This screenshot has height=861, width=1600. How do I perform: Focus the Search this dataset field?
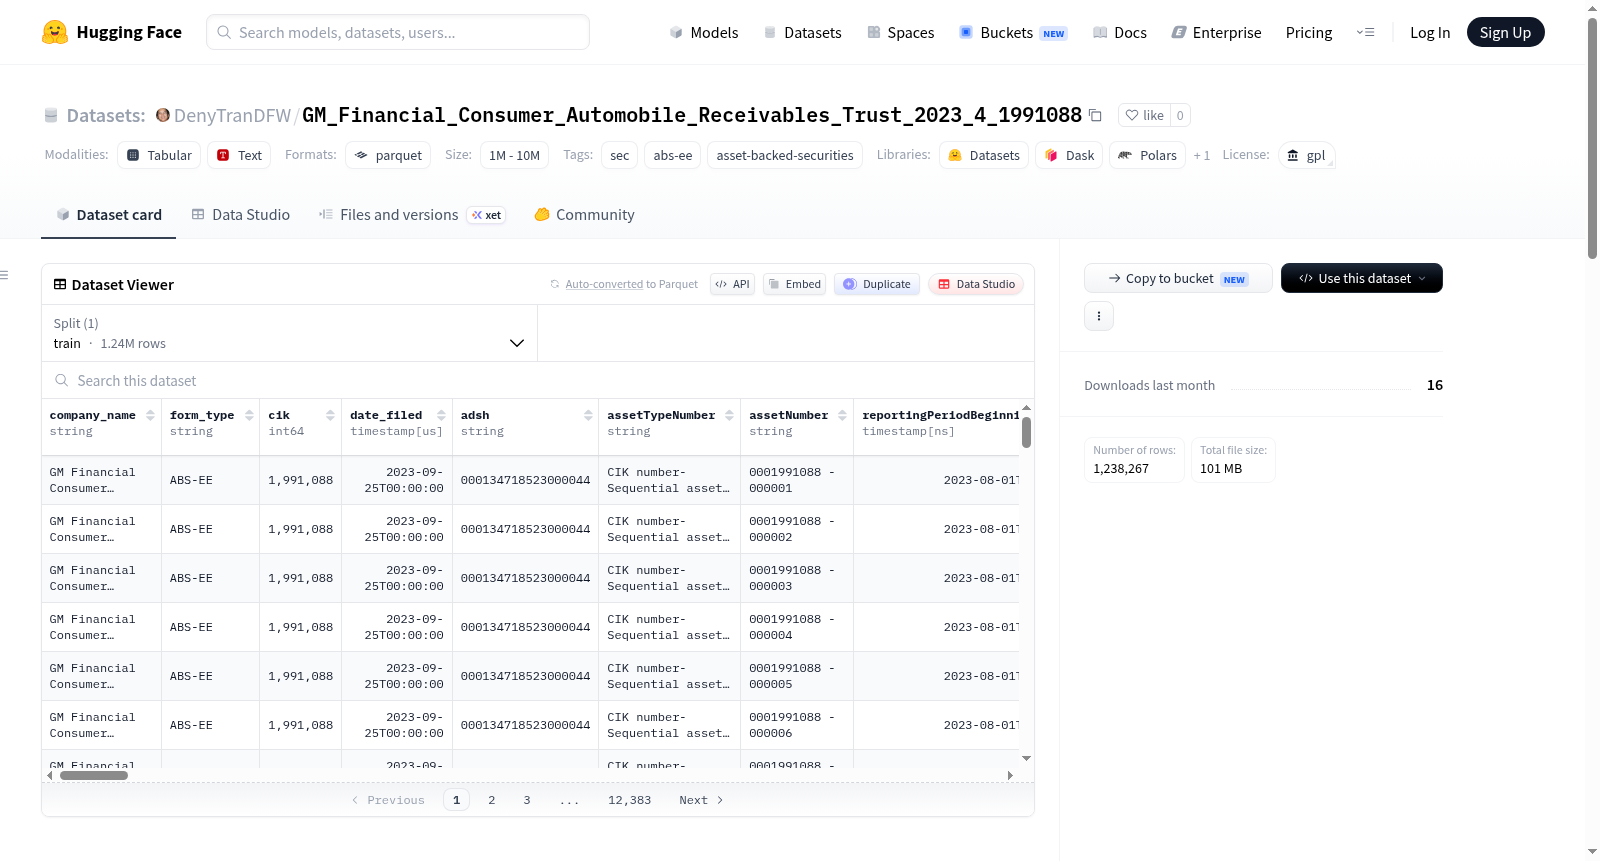538,380
